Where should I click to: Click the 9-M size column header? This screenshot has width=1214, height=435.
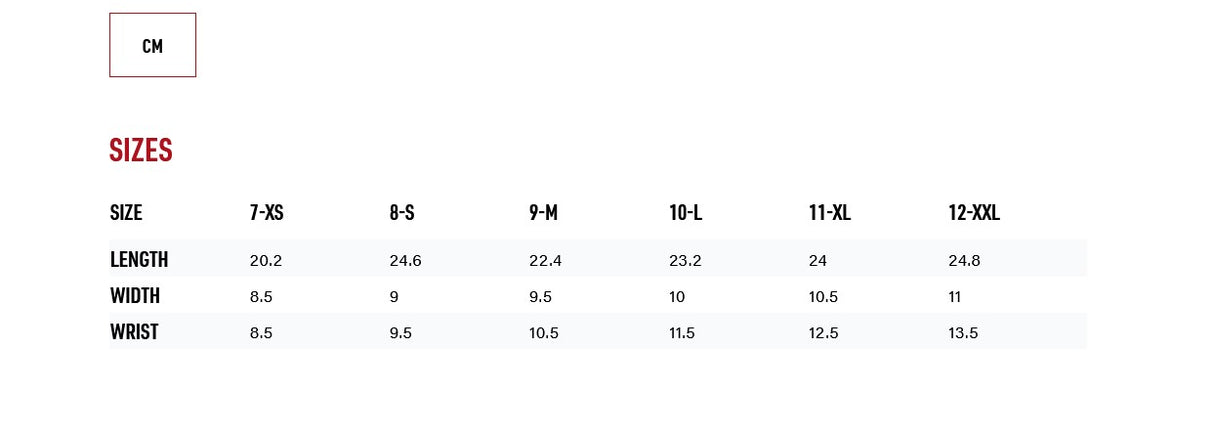click(543, 212)
